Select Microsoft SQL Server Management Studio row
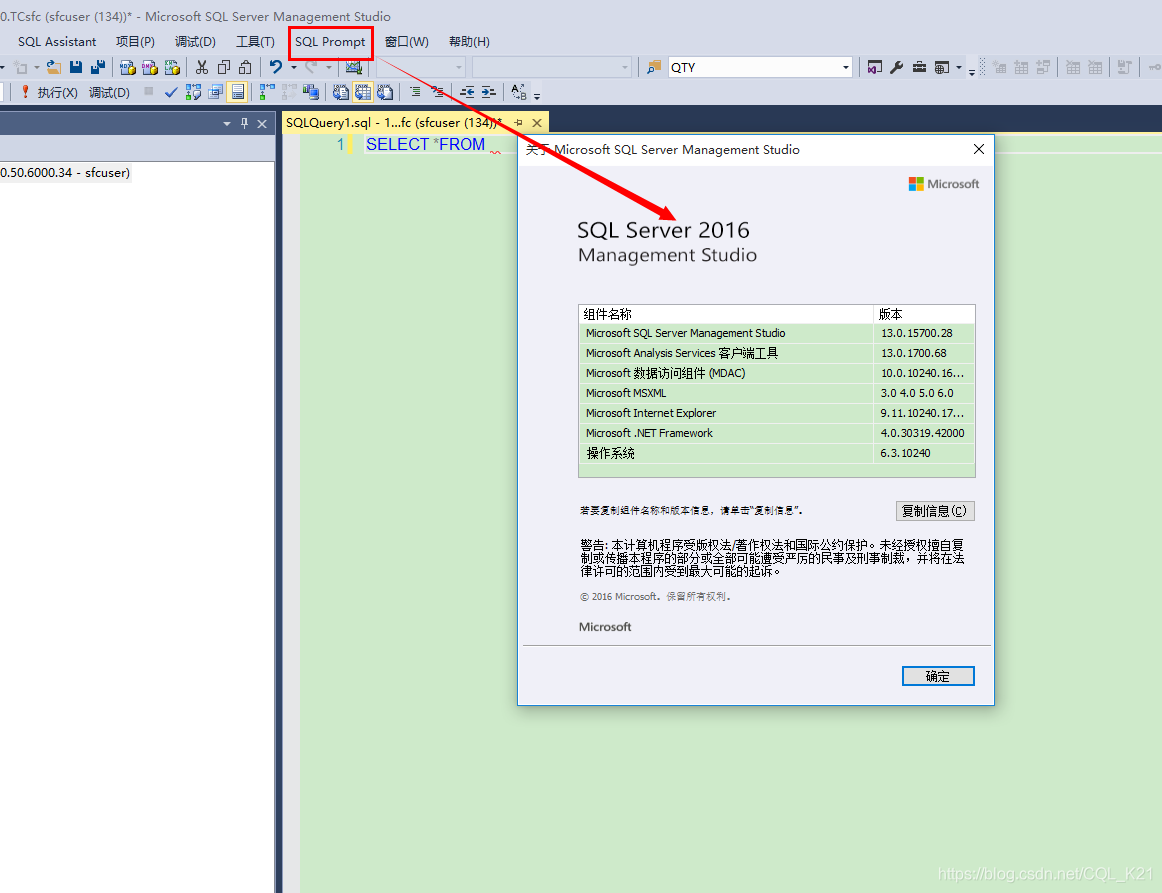 click(776, 333)
